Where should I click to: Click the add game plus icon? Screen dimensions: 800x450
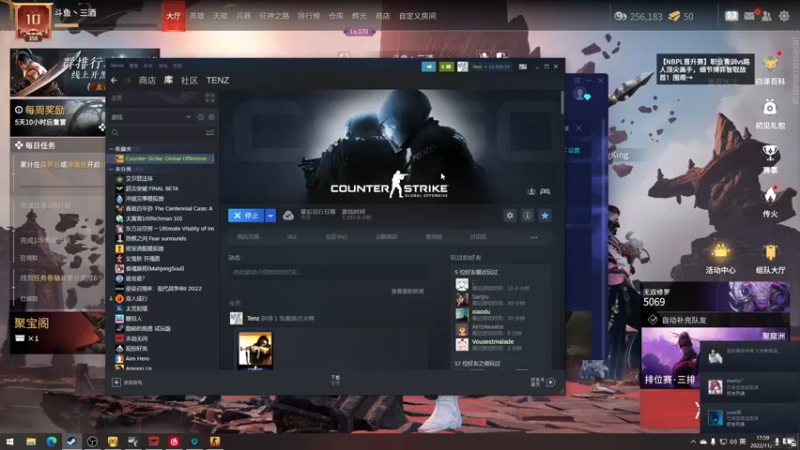[116, 382]
